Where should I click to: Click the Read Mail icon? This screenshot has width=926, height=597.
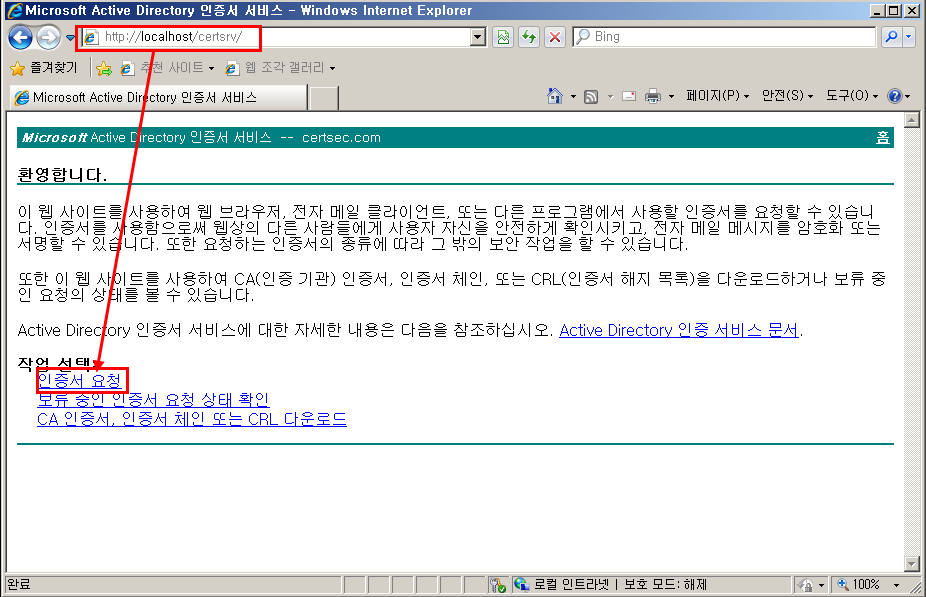click(x=629, y=96)
